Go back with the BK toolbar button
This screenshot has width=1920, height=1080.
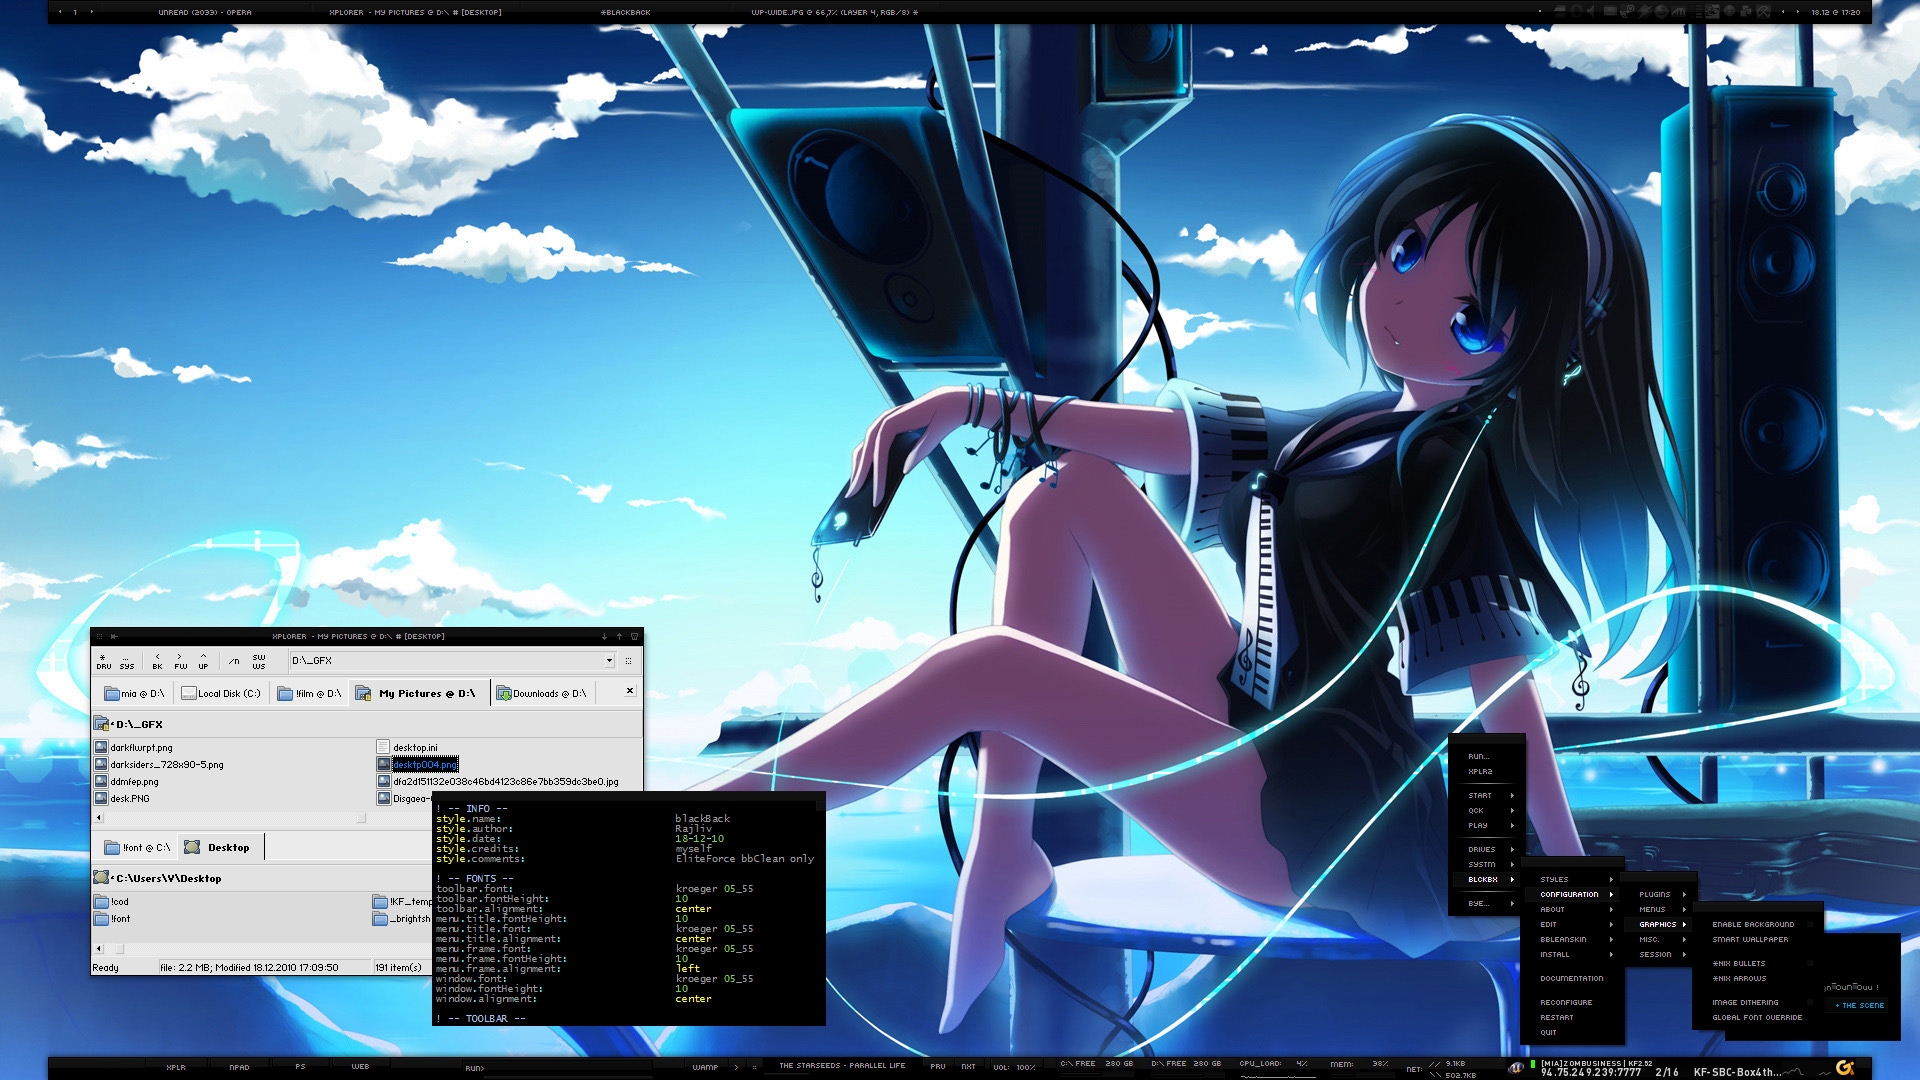[x=157, y=661]
